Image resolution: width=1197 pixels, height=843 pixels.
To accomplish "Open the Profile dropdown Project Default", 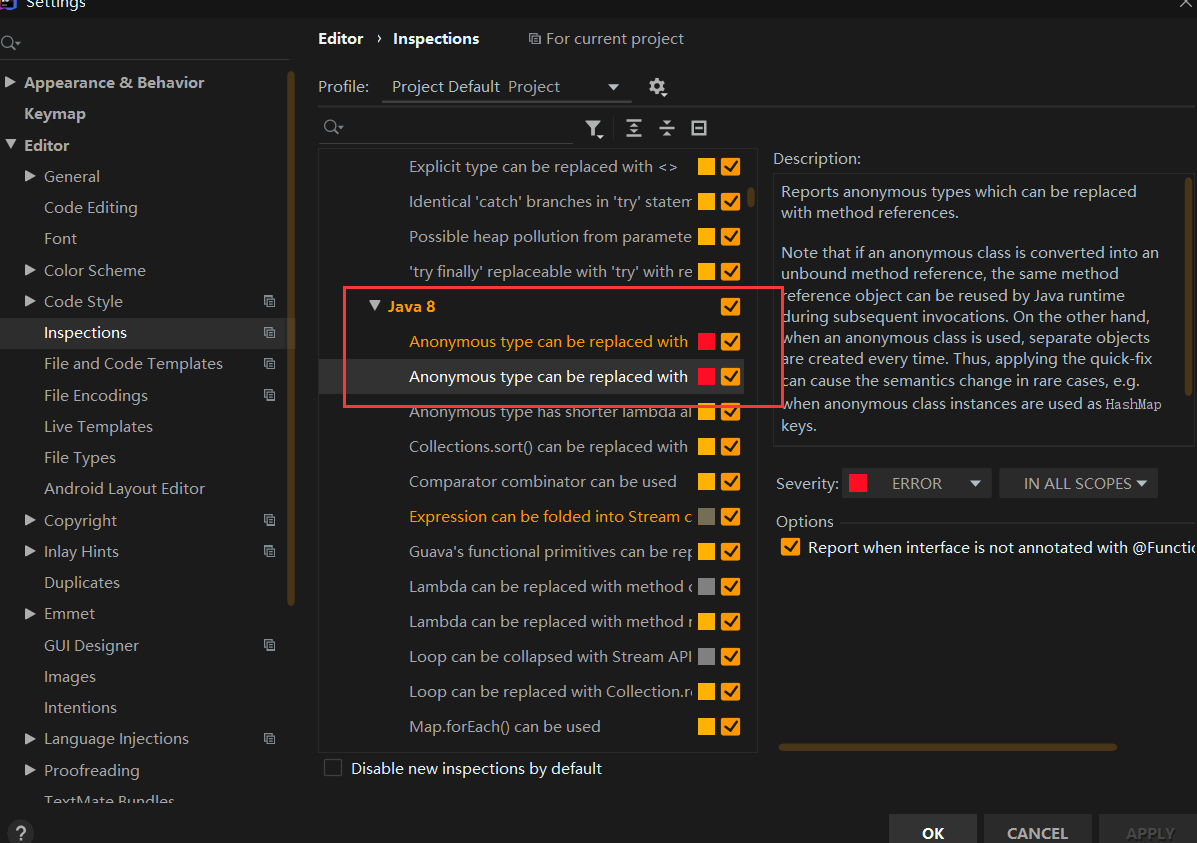I will [506, 87].
